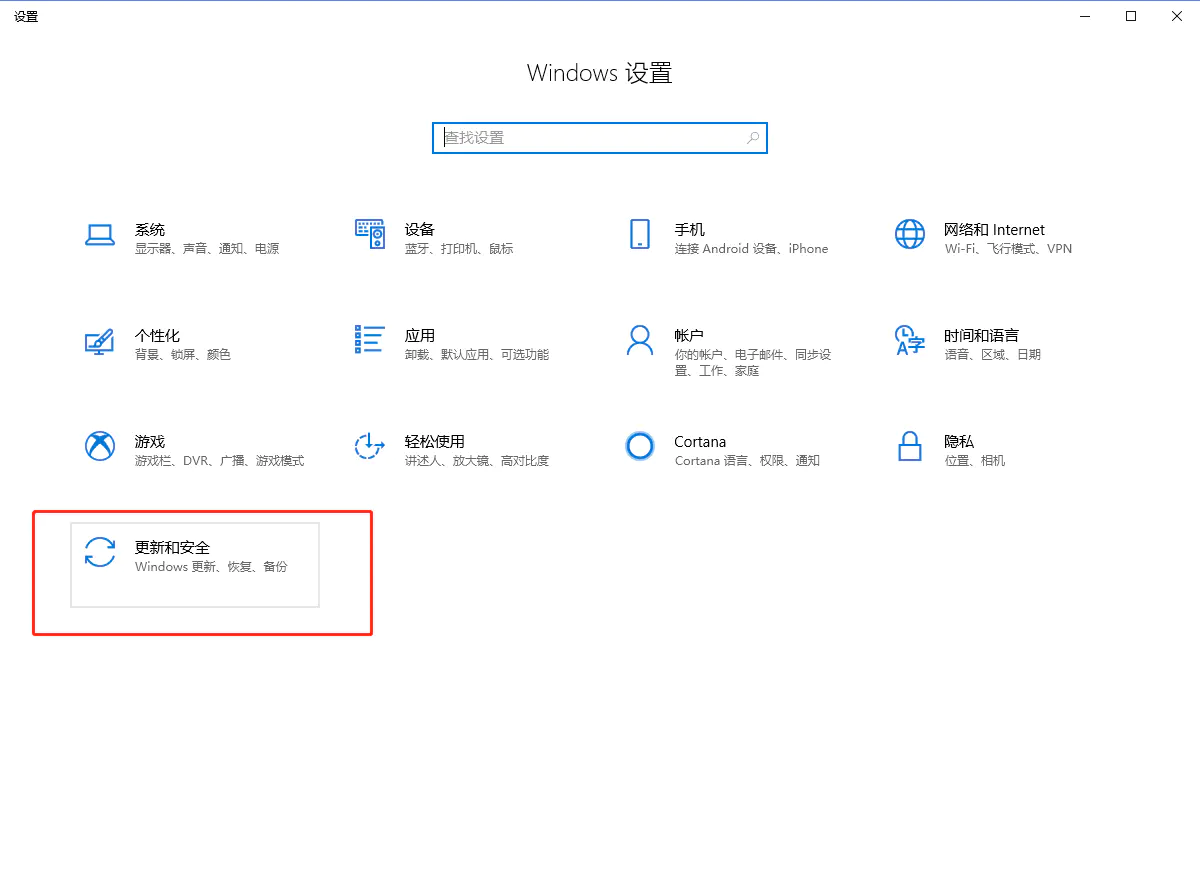The height and width of the screenshot is (872, 1200).
Task: Open the 个性化 settings title
Action: click(x=158, y=336)
